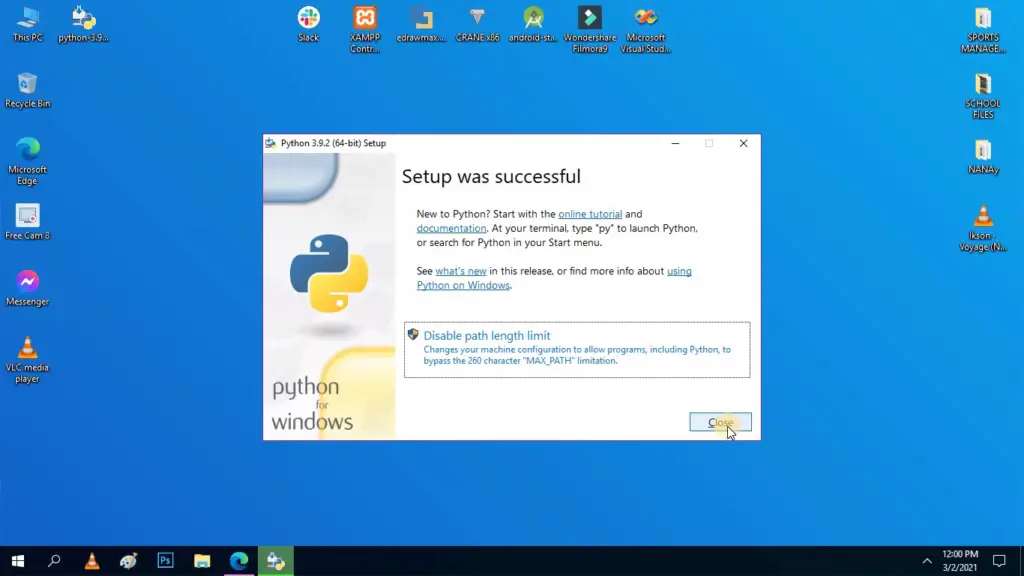
Task: Open VLC from the taskbar
Action: coord(91,561)
